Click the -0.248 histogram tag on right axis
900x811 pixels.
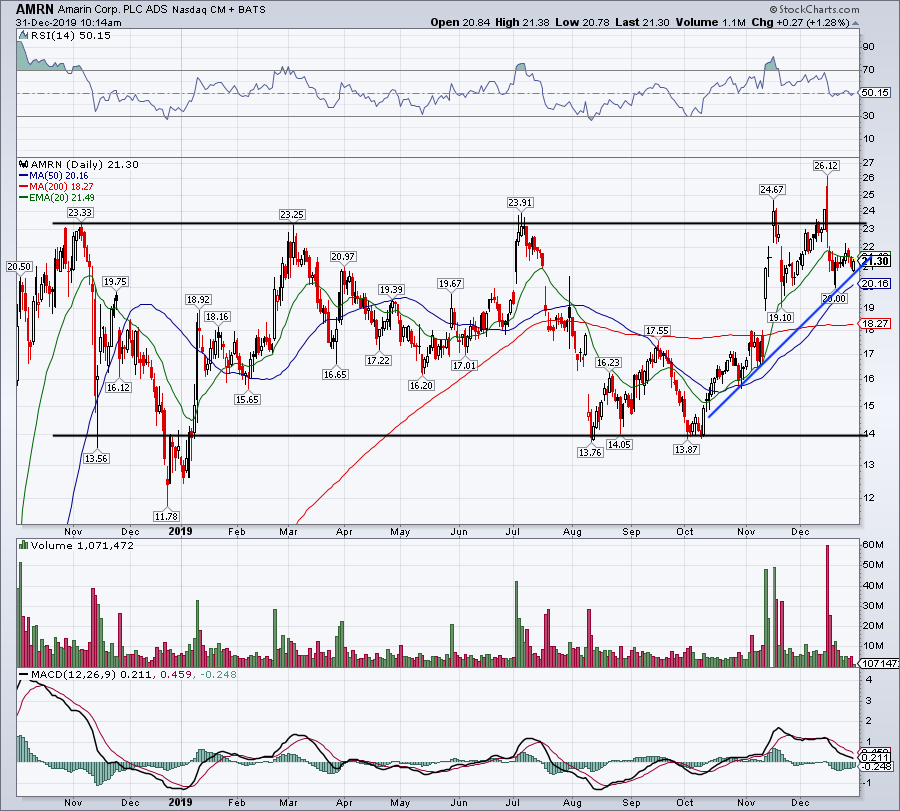(876, 767)
